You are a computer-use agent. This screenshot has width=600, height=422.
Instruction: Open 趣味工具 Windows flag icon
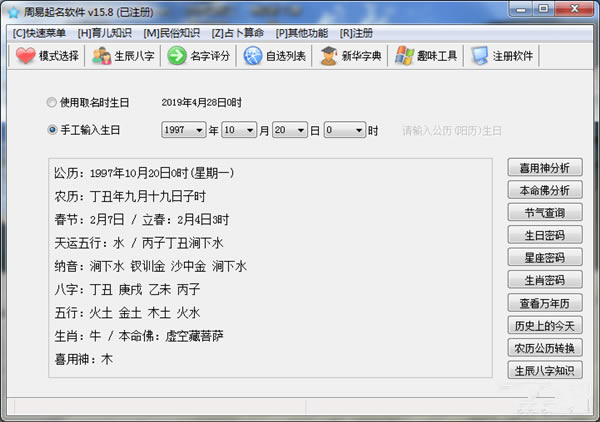click(404, 56)
